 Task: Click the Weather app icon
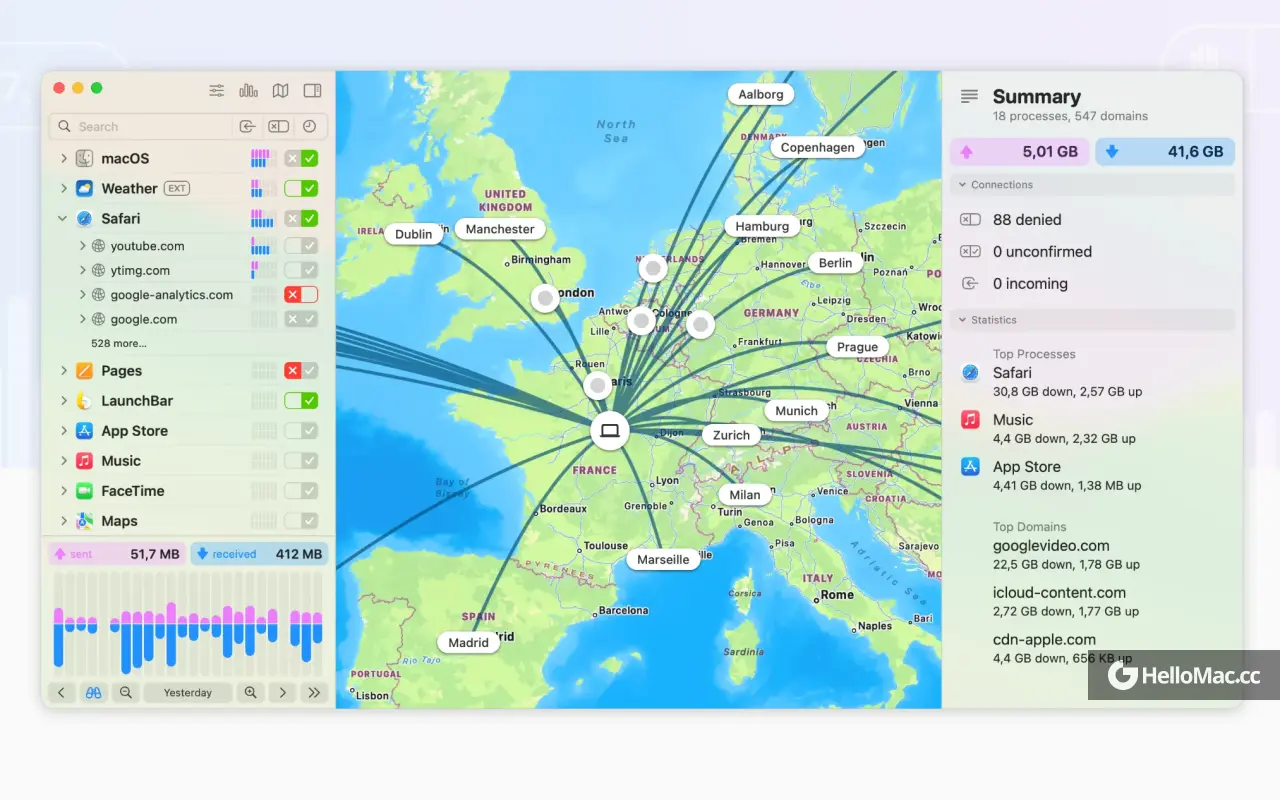[x=84, y=188]
